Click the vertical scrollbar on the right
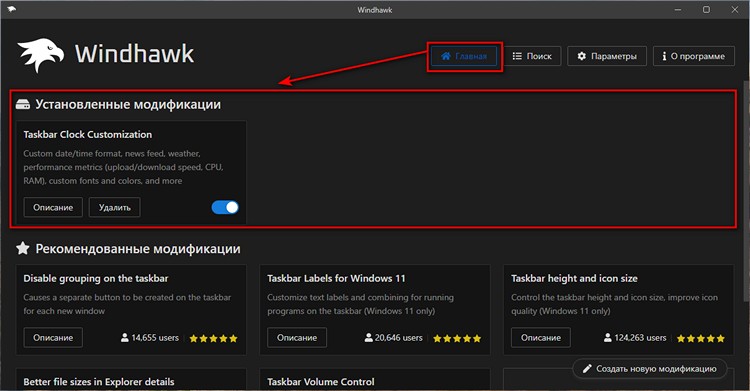 (746, 191)
